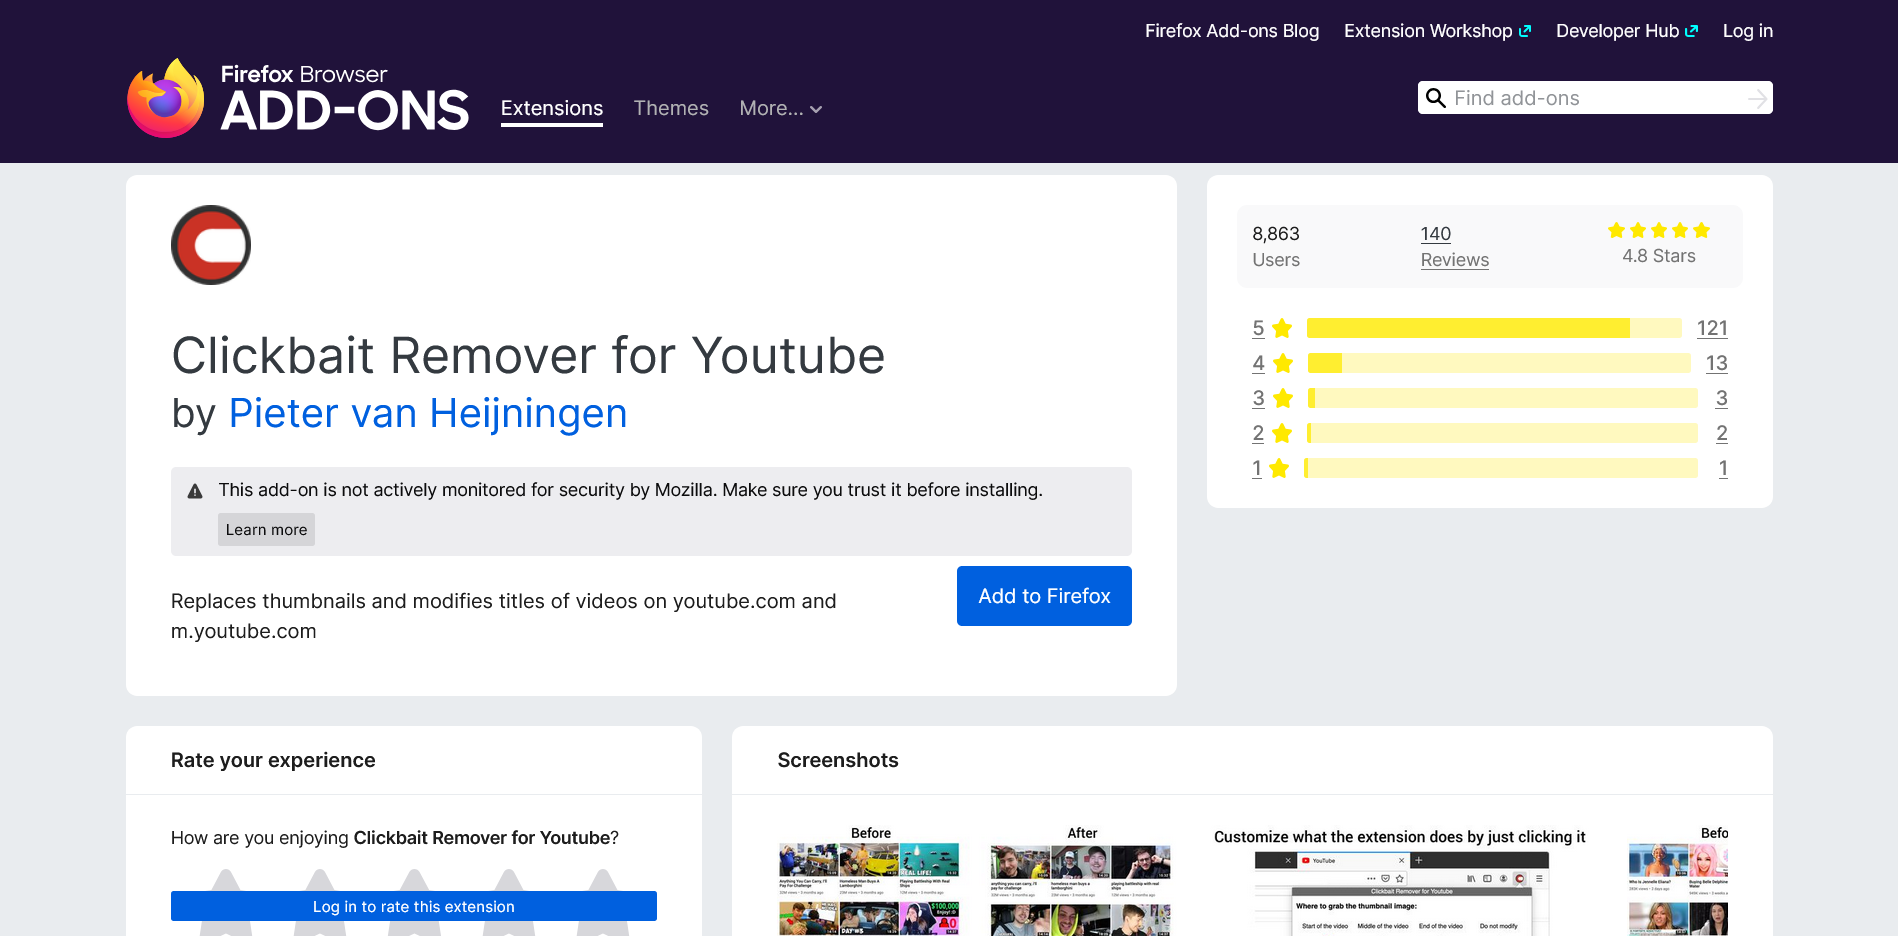Click the one-star reviews count
The image size is (1898, 936).
[x=1723, y=468]
